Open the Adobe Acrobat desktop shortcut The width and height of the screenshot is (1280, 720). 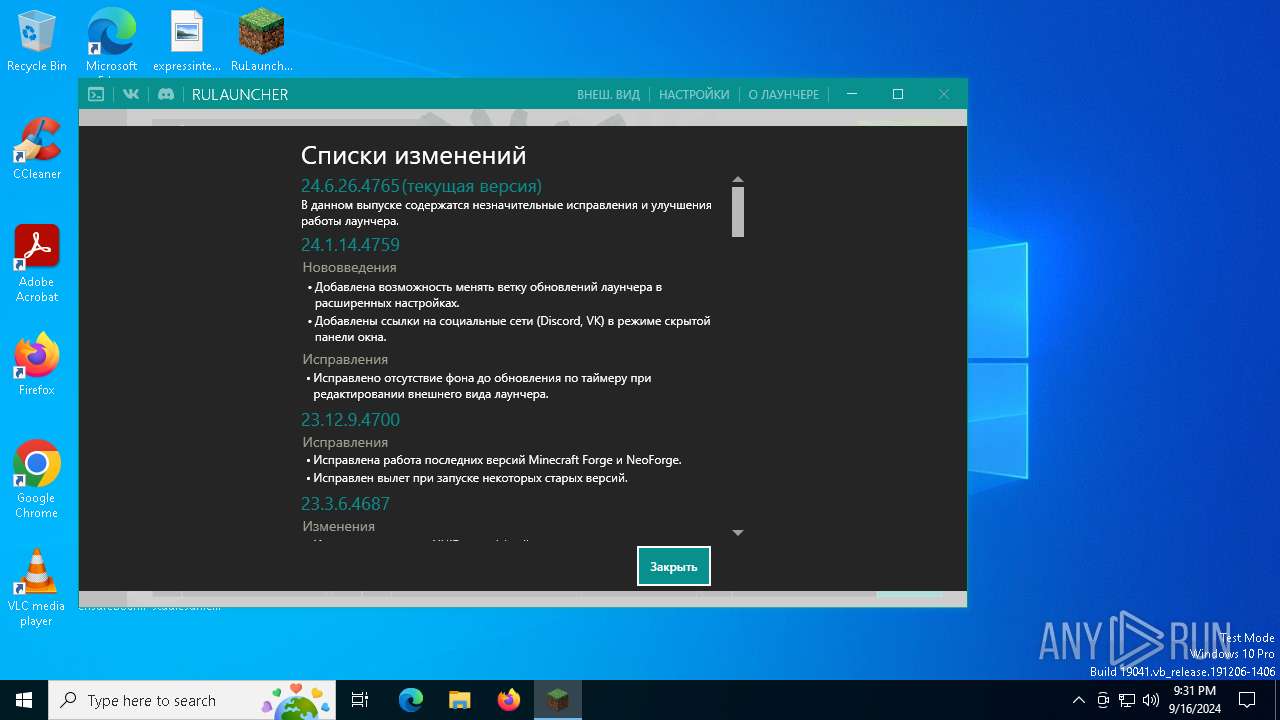[x=37, y=263]
